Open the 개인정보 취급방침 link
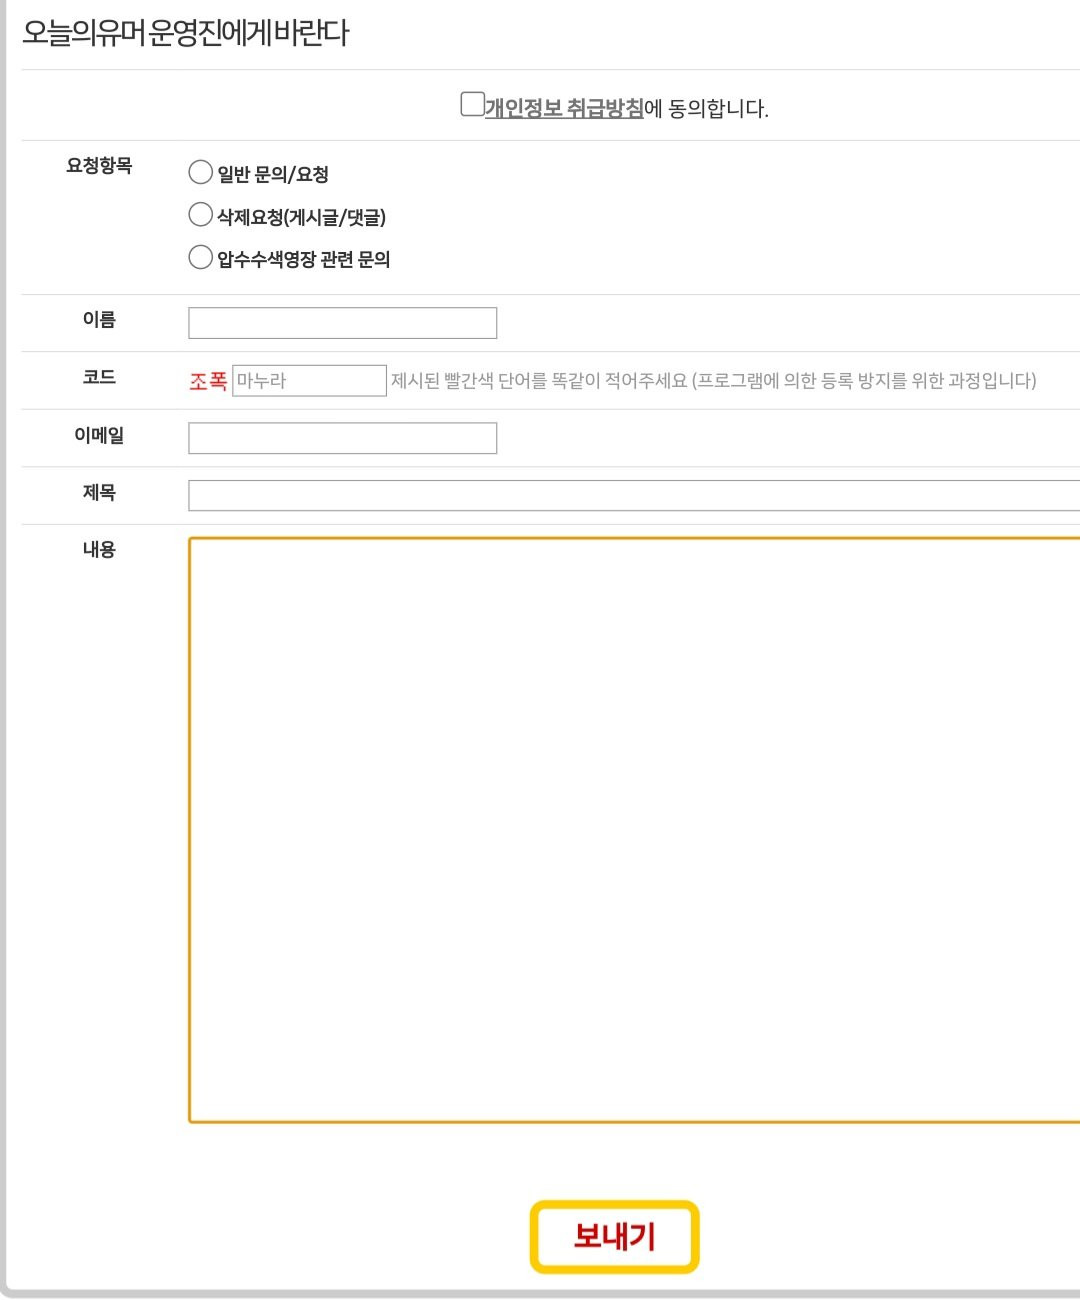The height and width of the screenshot is (1300, 1080). (564, 108)
